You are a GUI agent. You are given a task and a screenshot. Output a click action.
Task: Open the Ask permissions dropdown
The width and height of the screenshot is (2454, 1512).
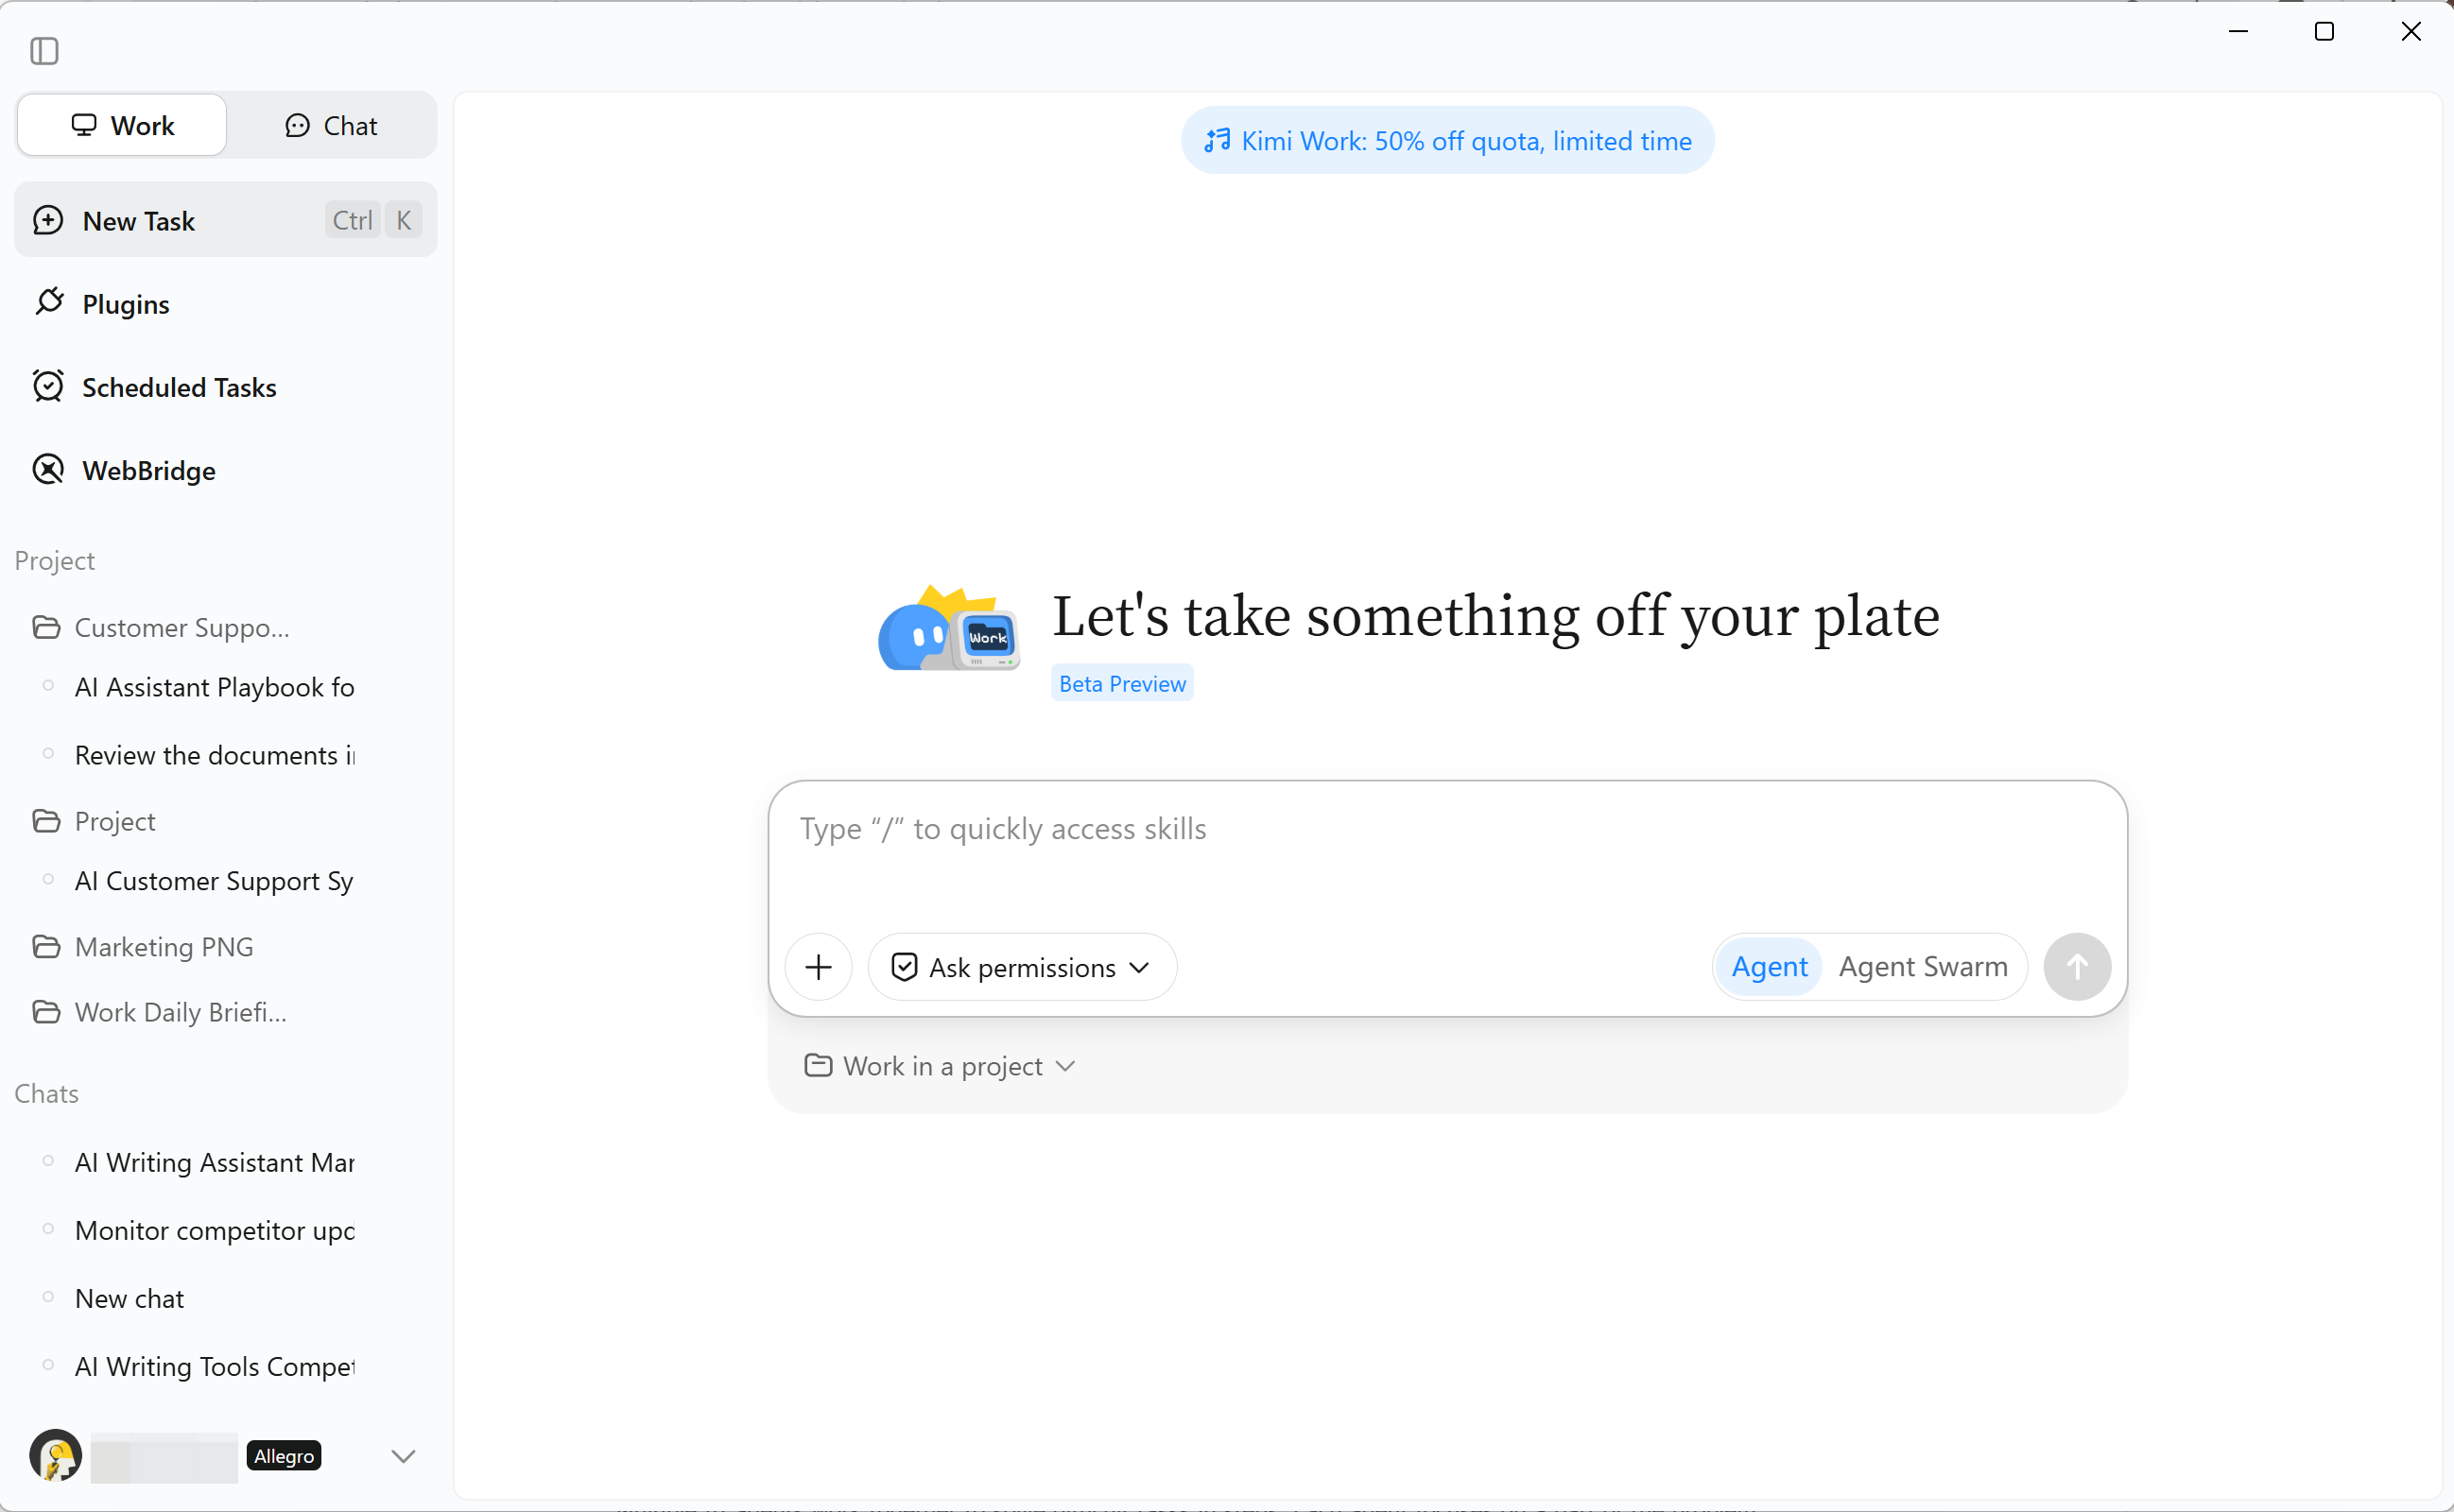click(1022, 967)
